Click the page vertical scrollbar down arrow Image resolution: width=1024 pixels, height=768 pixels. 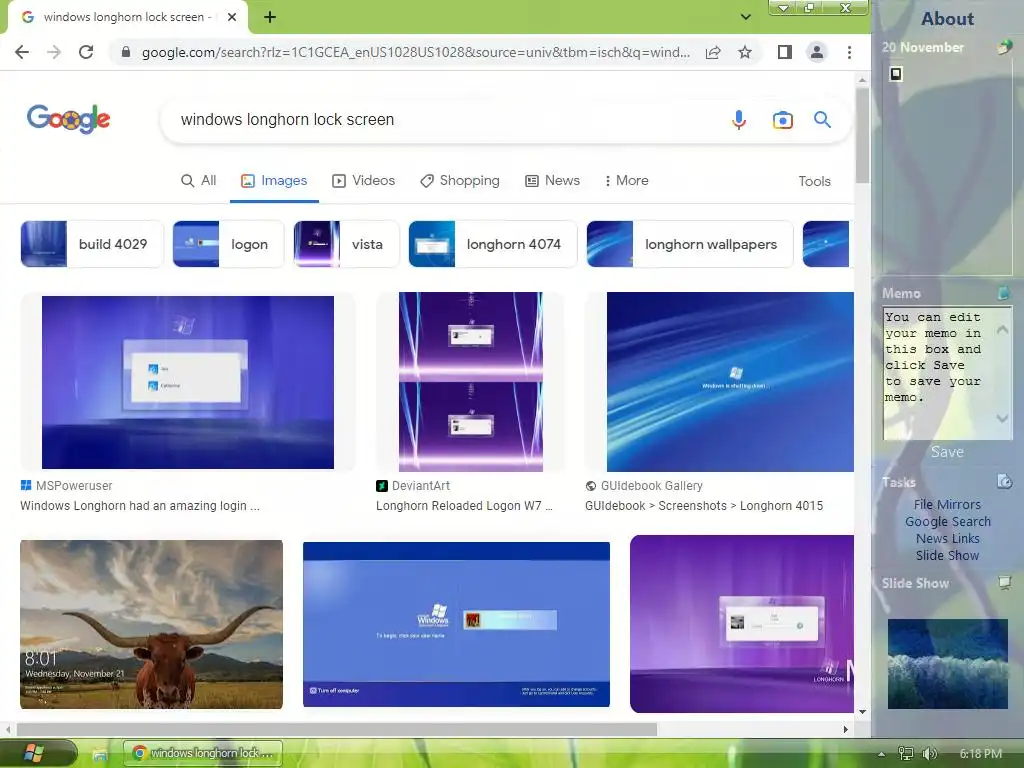click(x=862, y=711)
